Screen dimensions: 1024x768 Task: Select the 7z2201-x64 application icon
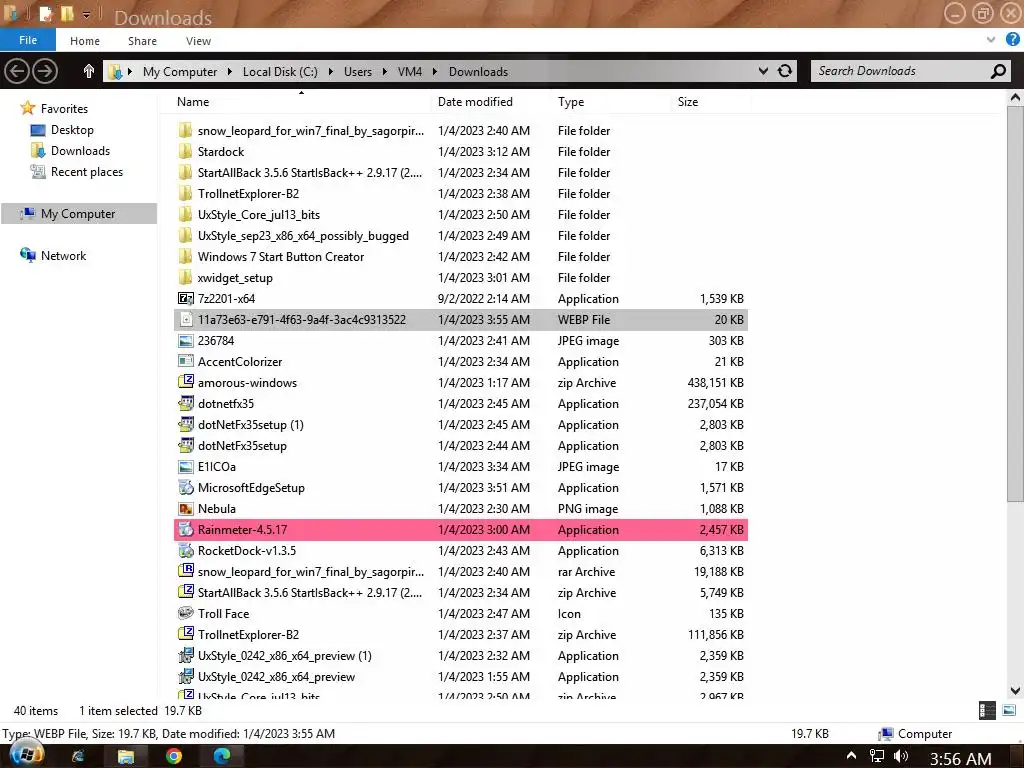(185, 298)
